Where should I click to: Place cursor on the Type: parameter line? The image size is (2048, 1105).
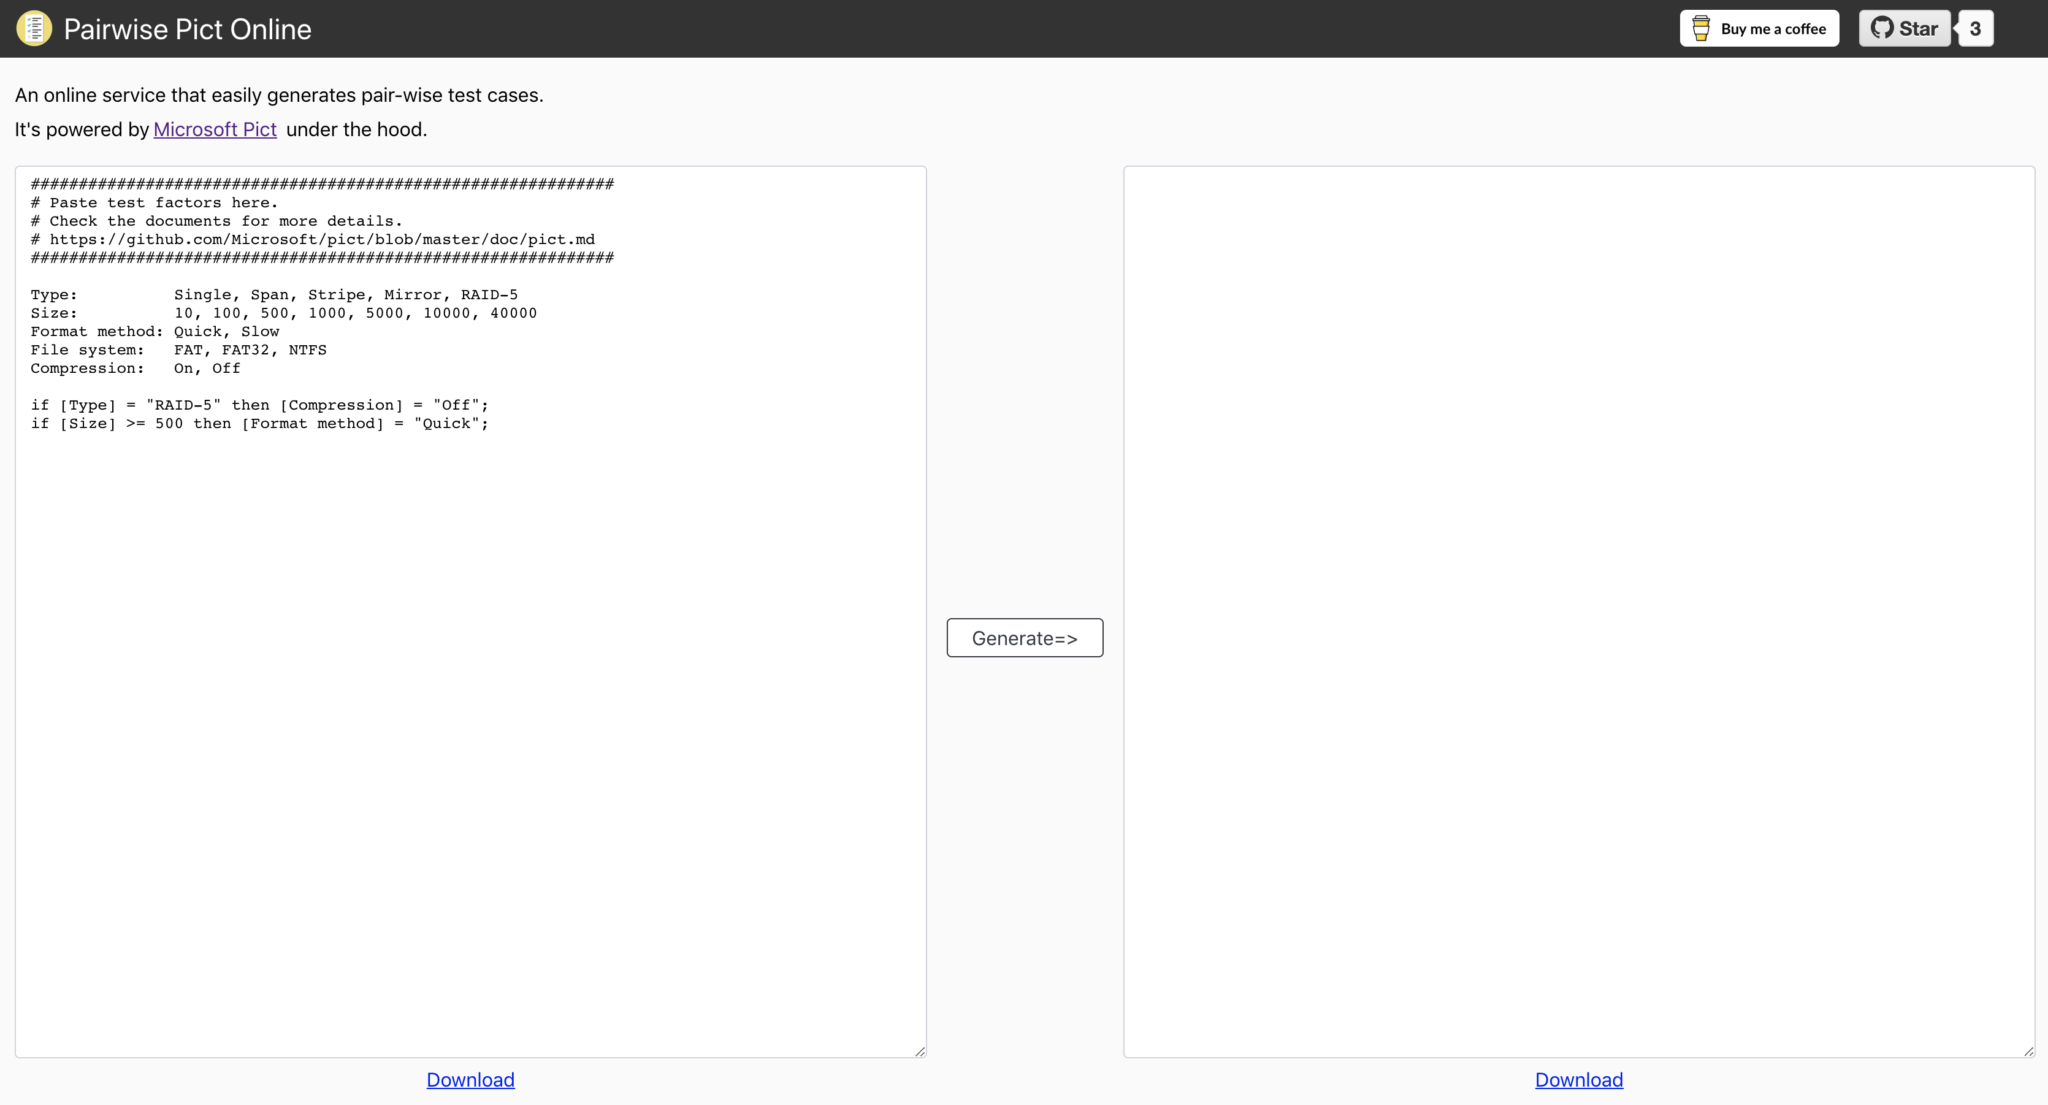pyautogui.click(x=274, y=295)
